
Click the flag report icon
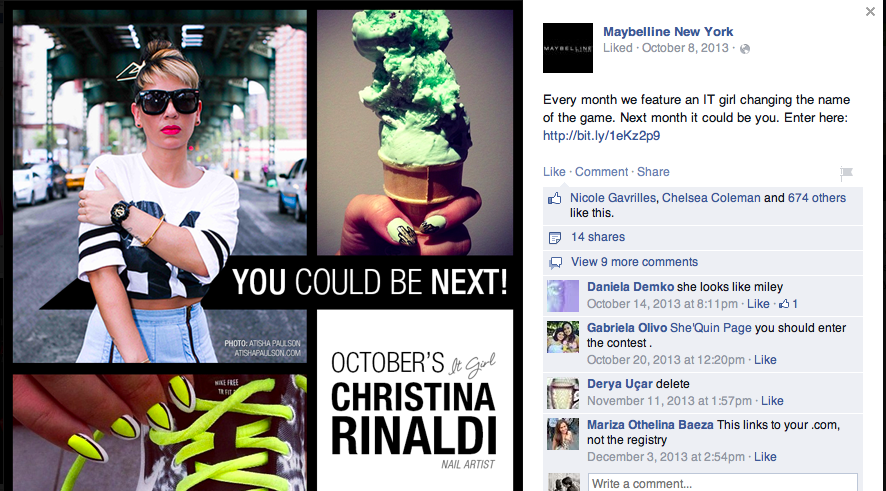pos(846,173)
